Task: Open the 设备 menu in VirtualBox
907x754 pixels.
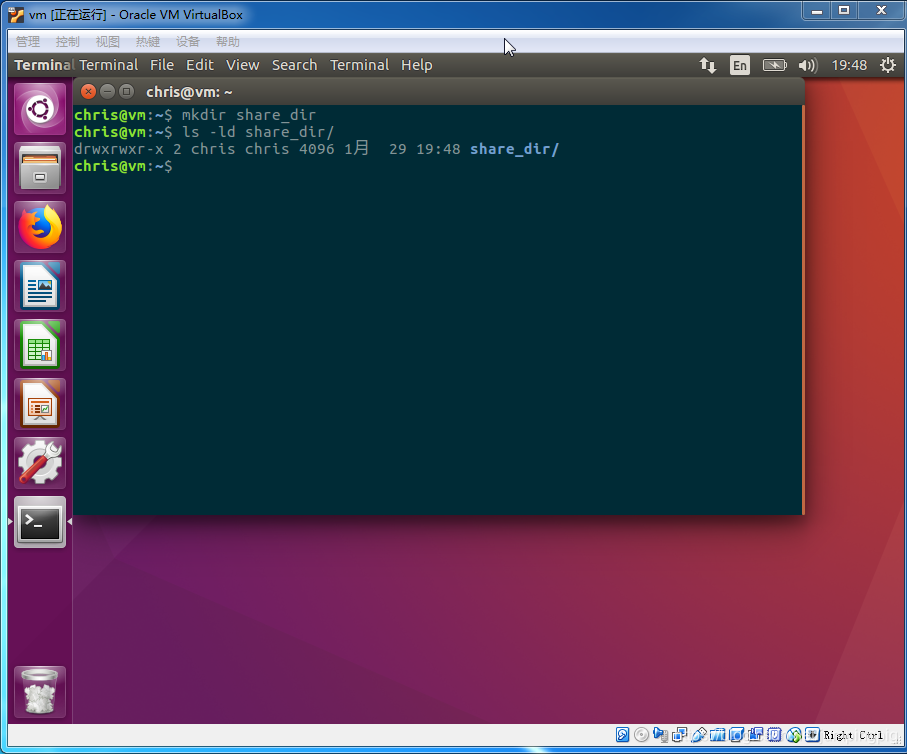Action: pyautogui.click(x=187, y=42)
